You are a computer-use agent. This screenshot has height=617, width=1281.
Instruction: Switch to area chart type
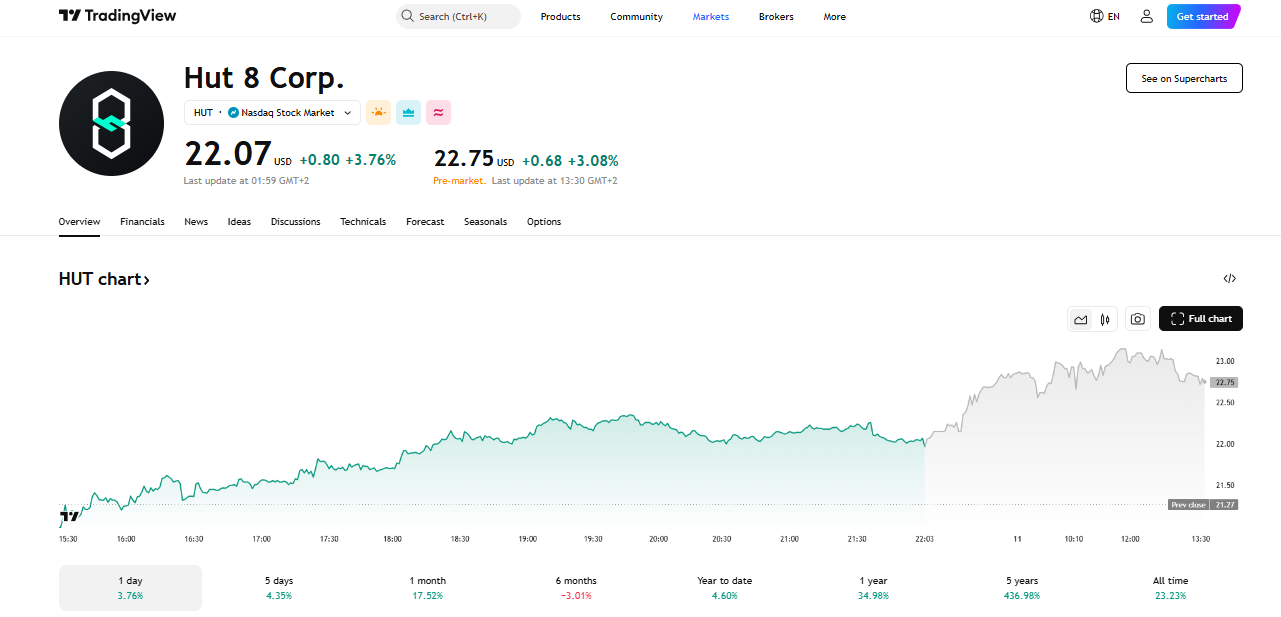click(x=1081, y=319)
